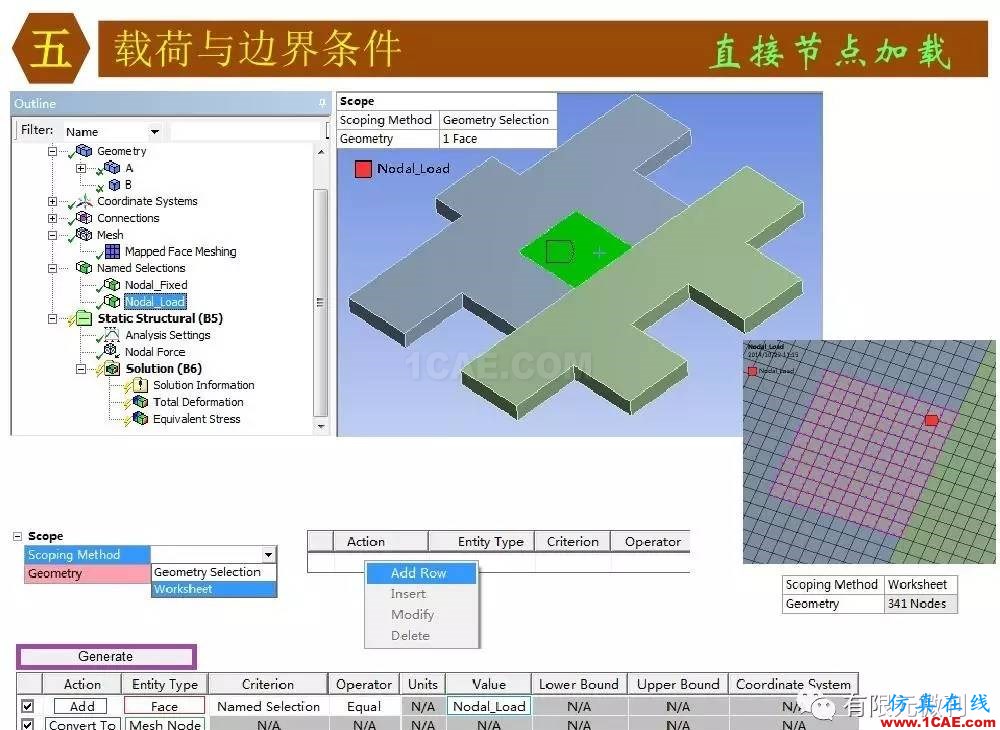Open the Scoping Method dropdown arrow
Viewport: 1000px width, 730px height.
click(268, 555)
